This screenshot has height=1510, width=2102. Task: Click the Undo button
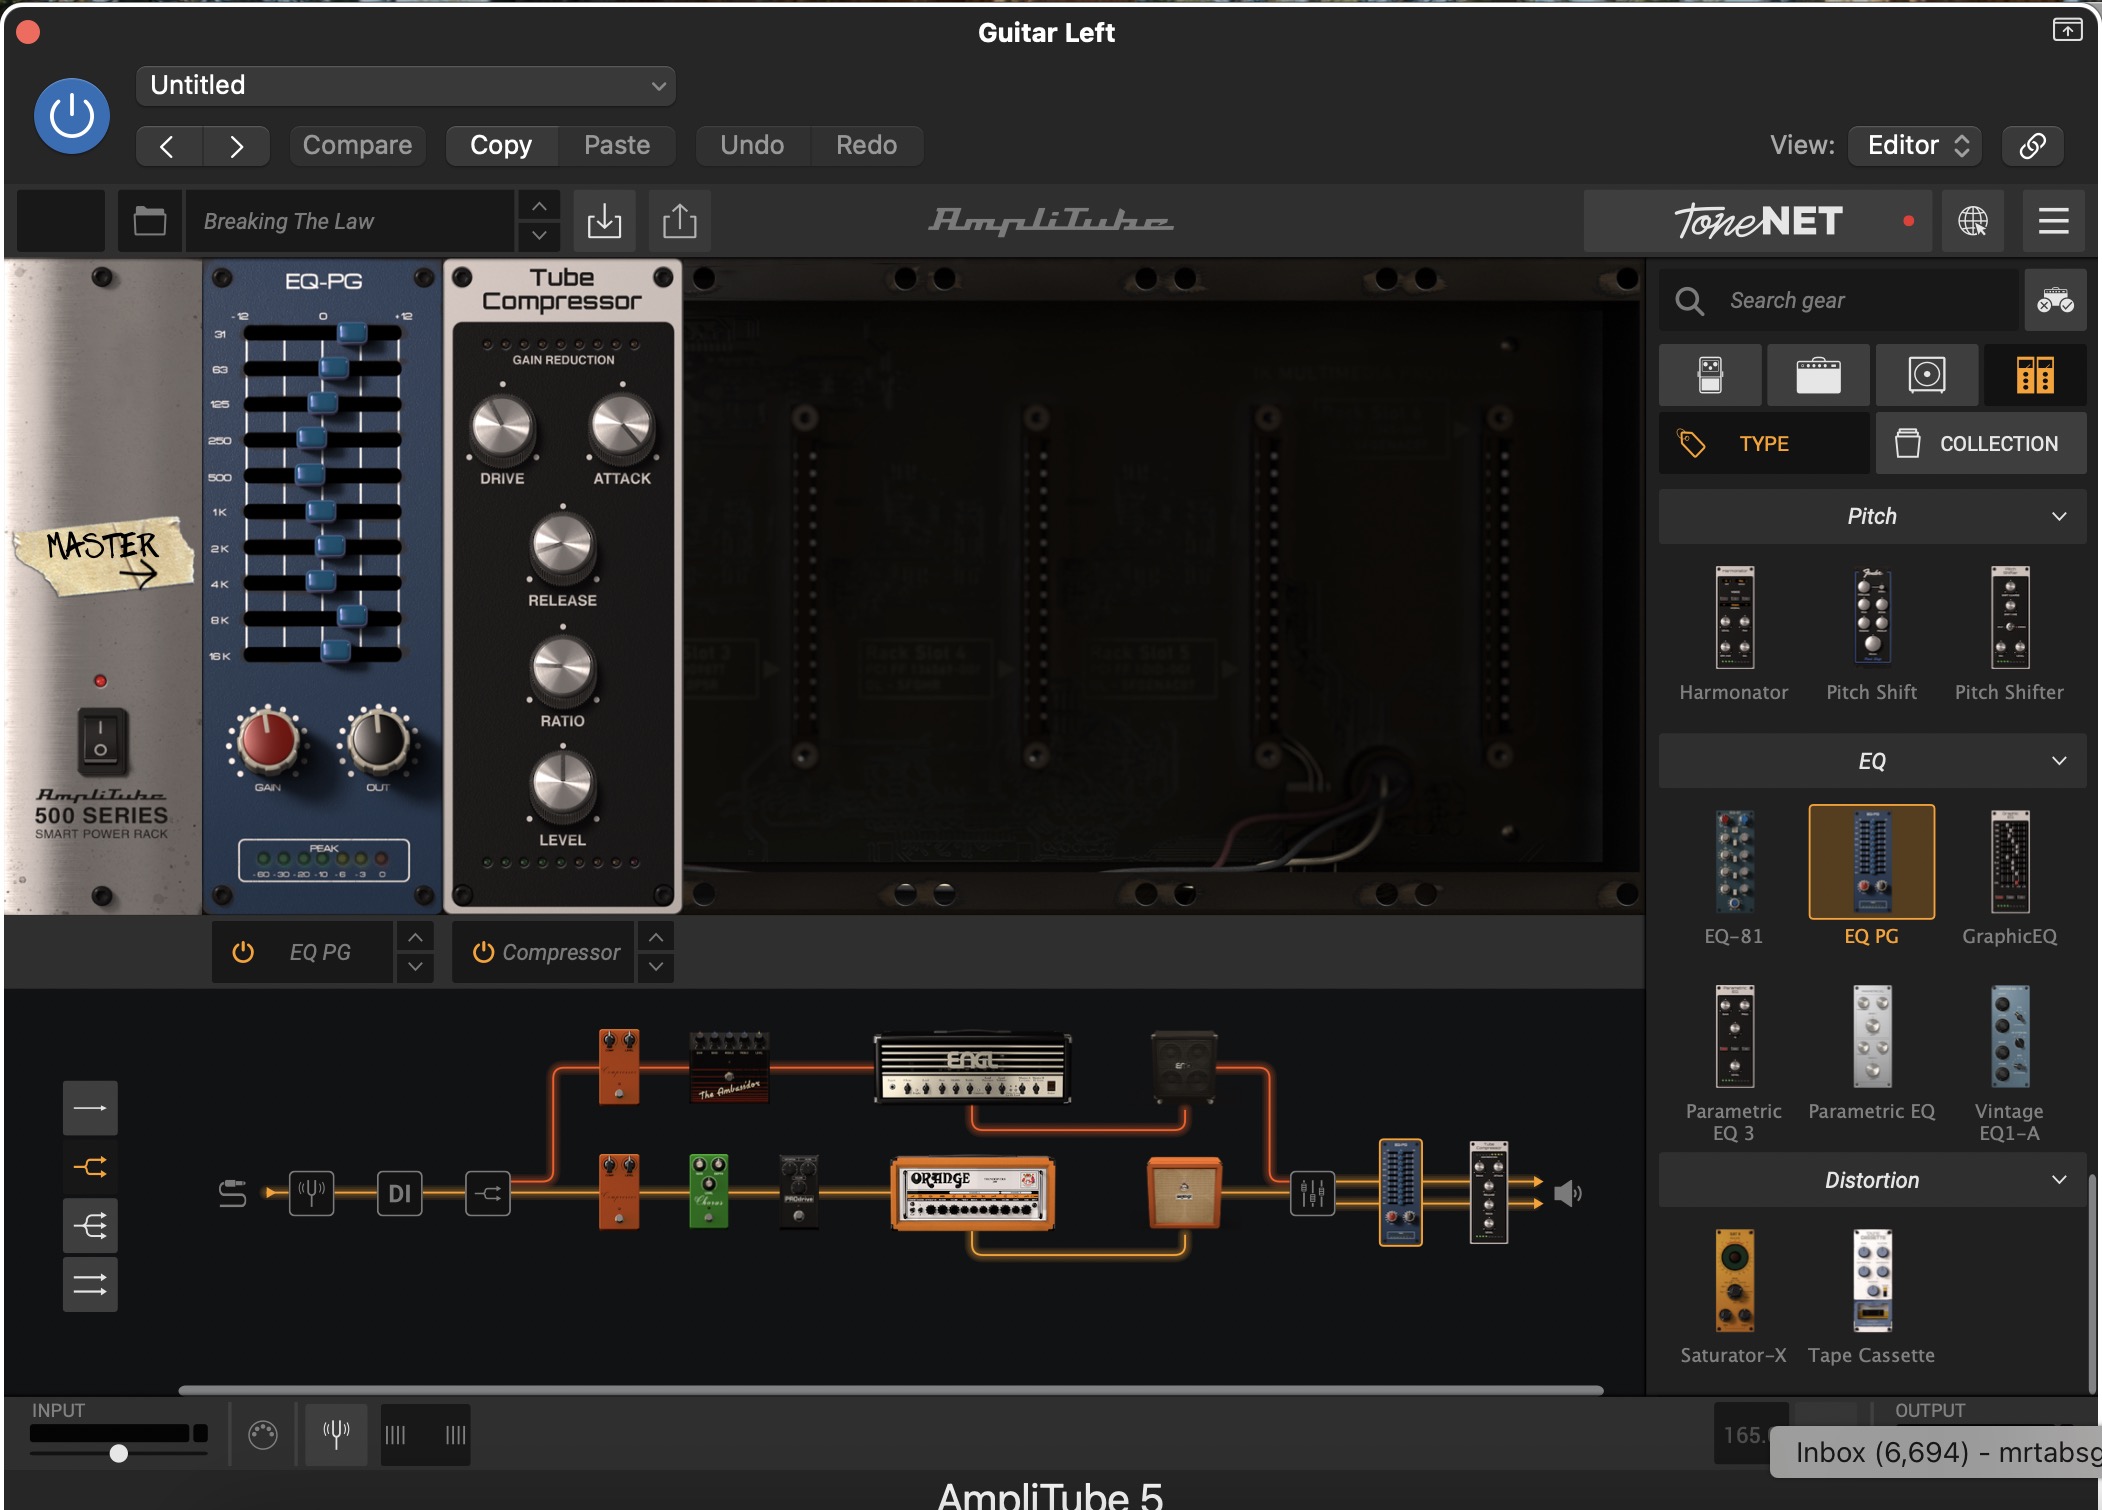click(x=752, y=145)
